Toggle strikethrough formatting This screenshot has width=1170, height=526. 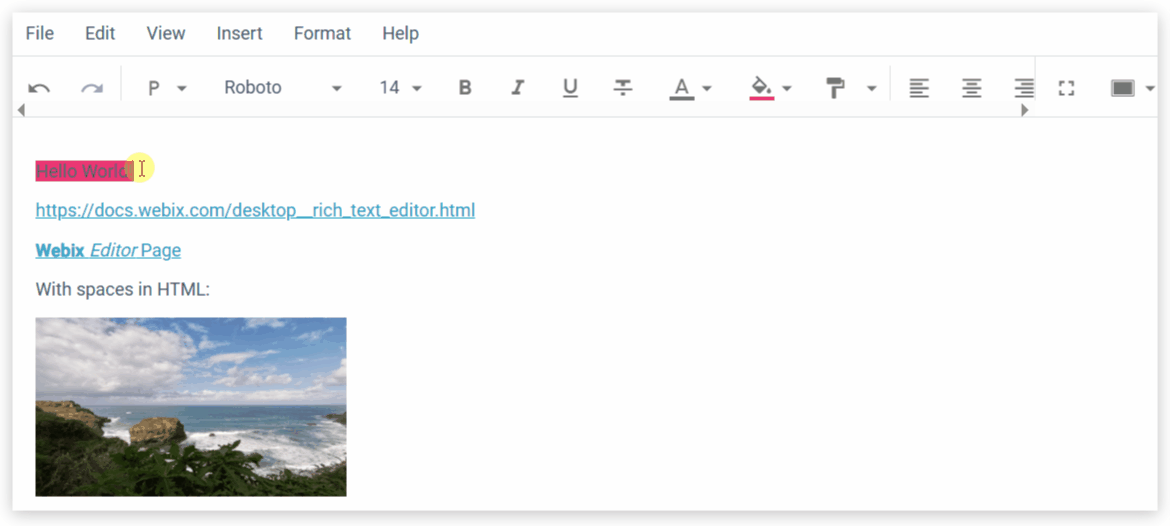[623, 88]
